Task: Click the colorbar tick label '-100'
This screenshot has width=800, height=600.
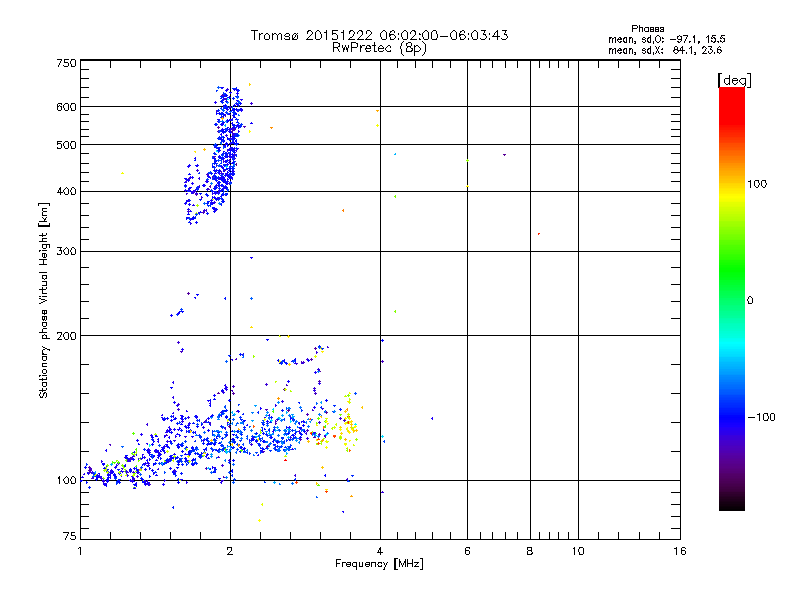Action: pos(761,417)
